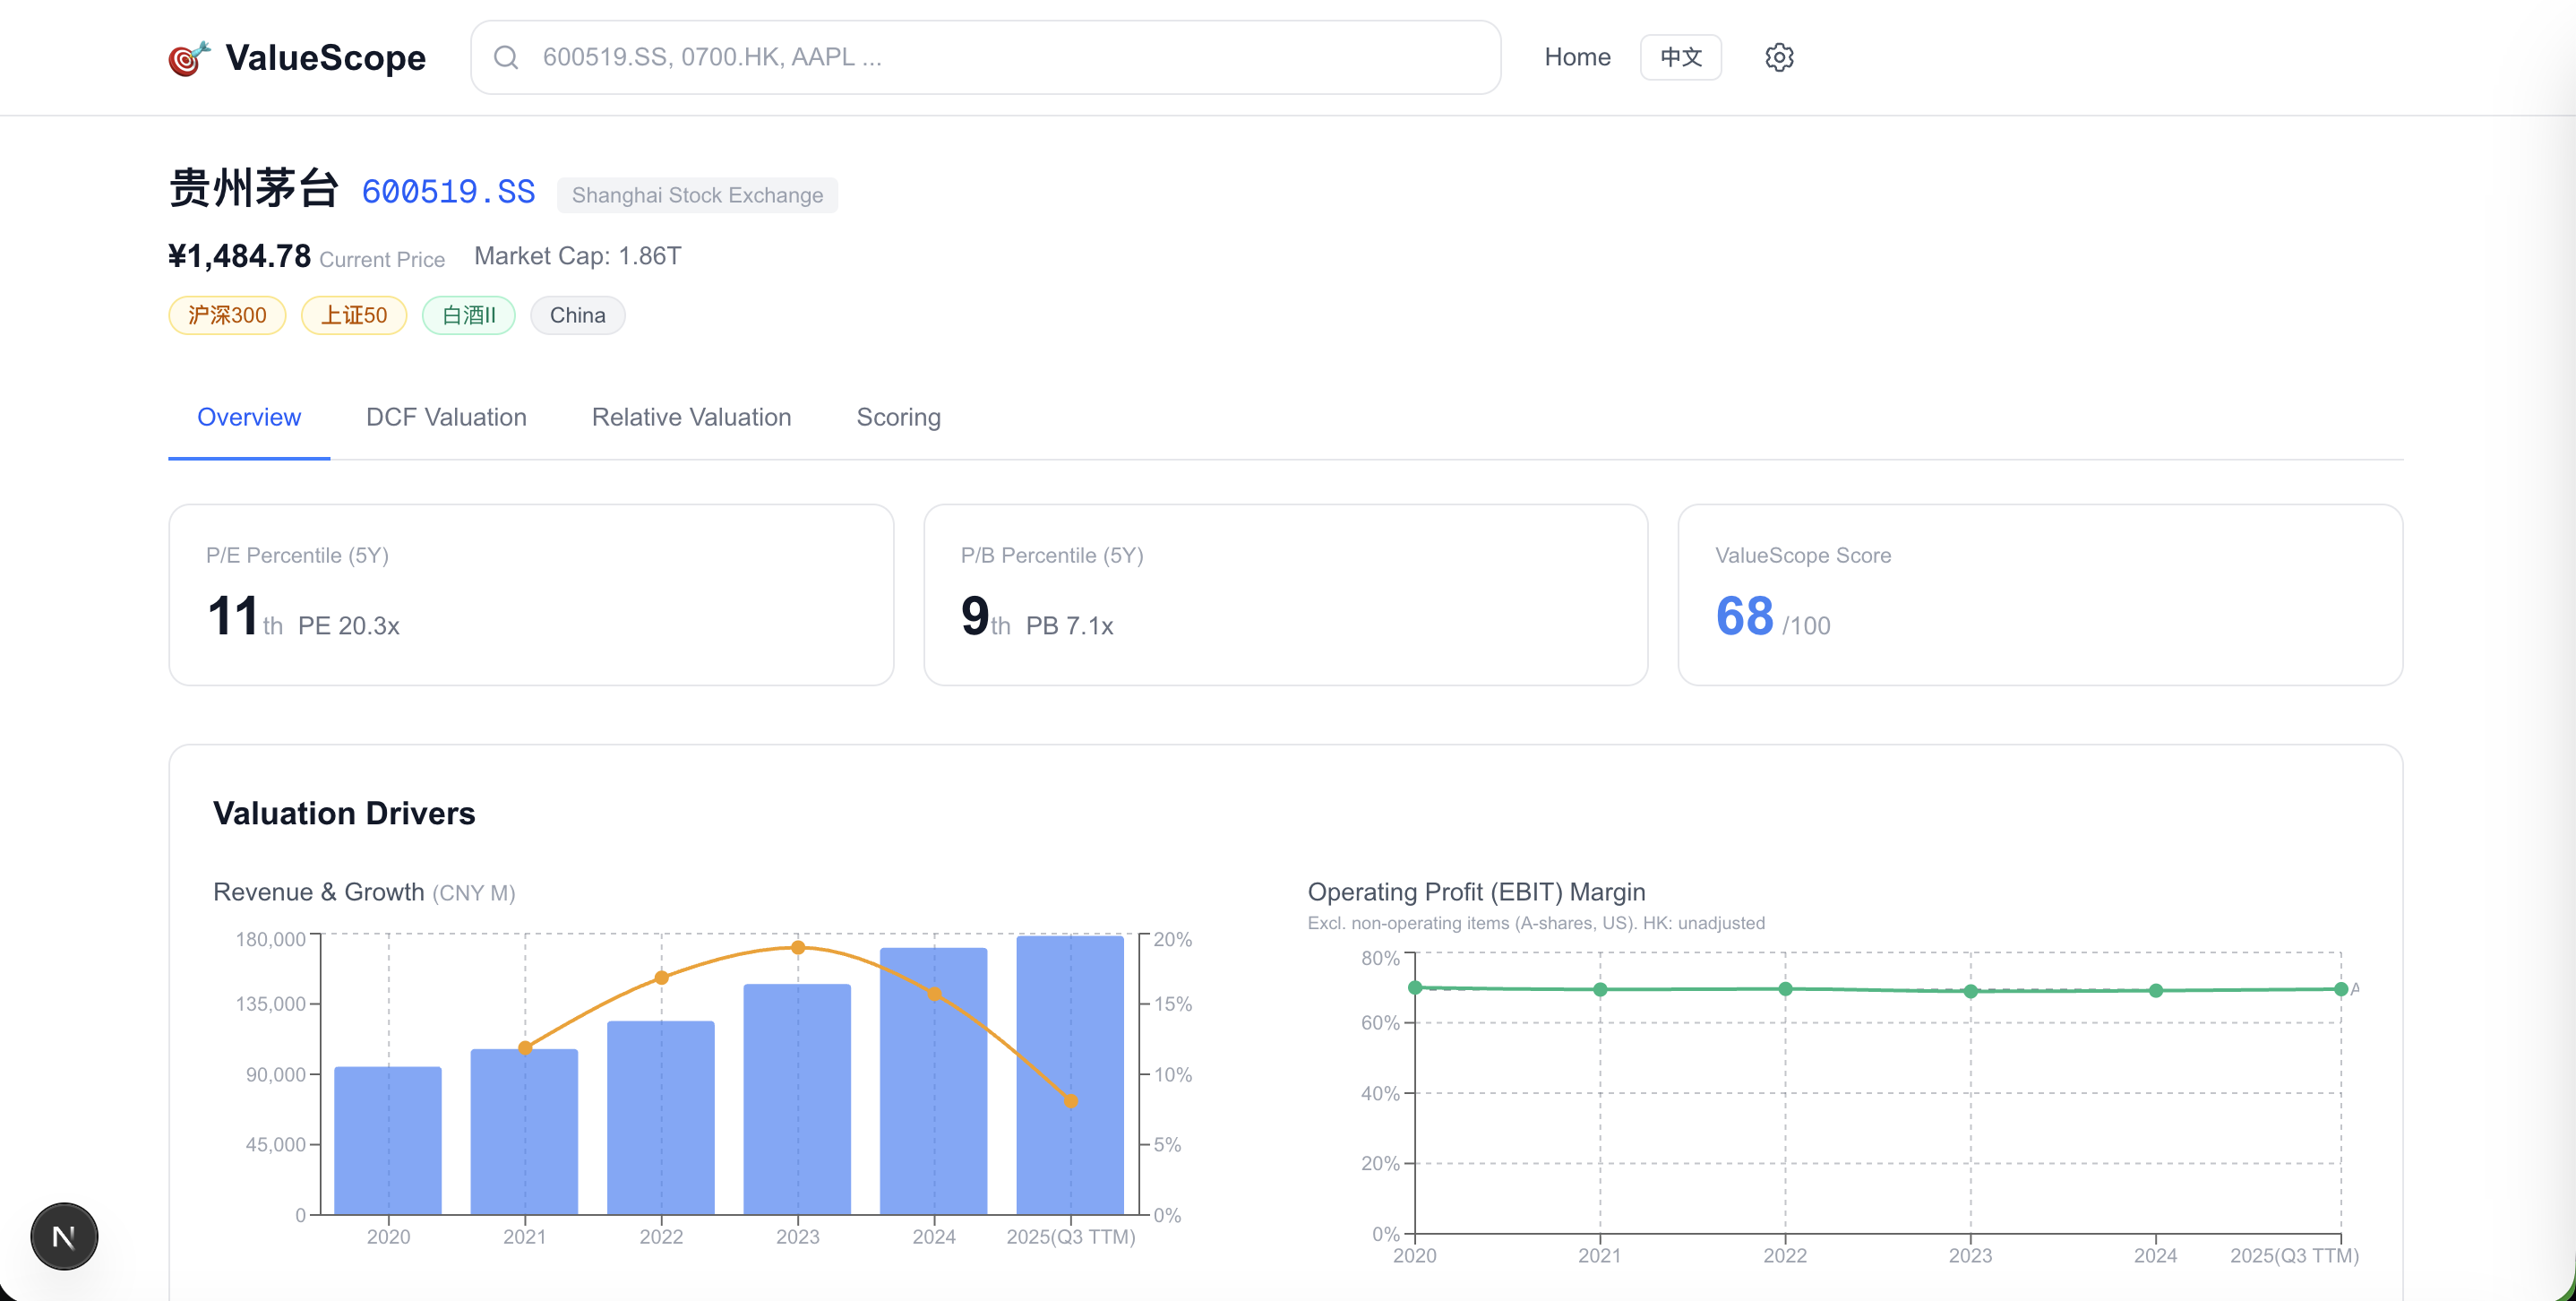The height and width of the screenshot is (1301, 2576).
Task: Click the Market Cap: 1.86T text
Action: [577, 256]
